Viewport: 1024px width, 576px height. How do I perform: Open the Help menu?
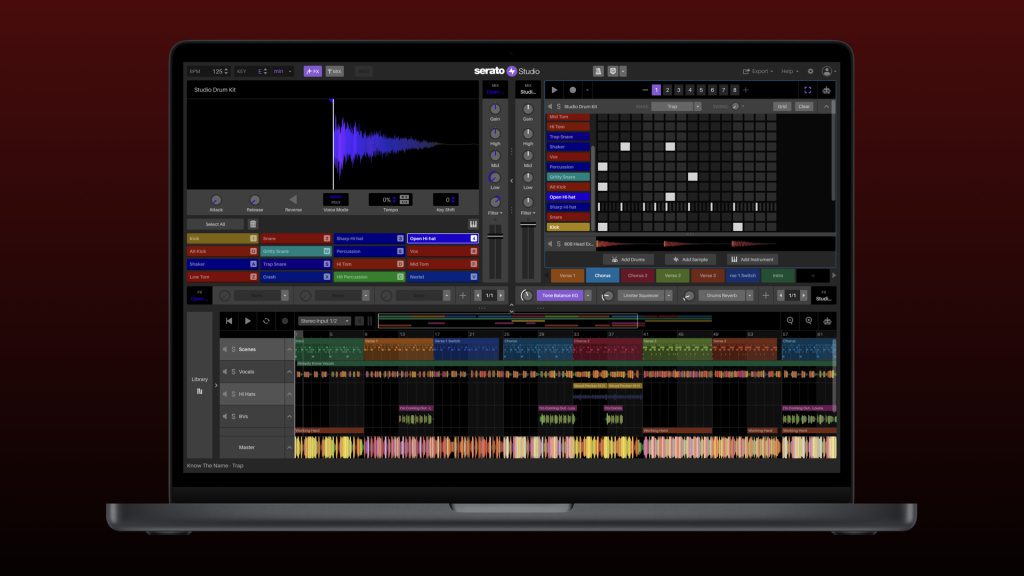[x=790, y=71]
